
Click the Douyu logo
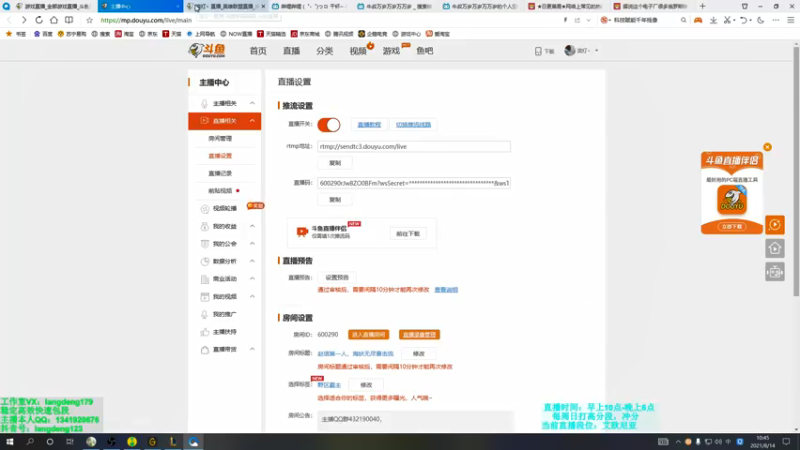207,50
